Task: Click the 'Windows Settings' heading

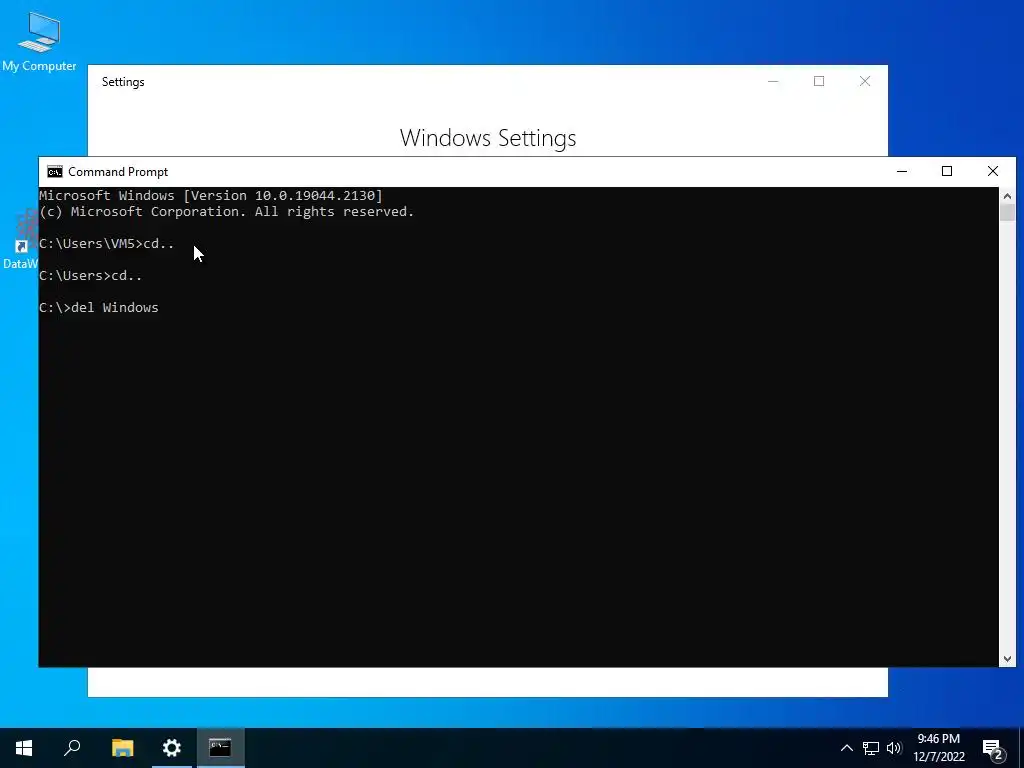Action: pos(488,138)
